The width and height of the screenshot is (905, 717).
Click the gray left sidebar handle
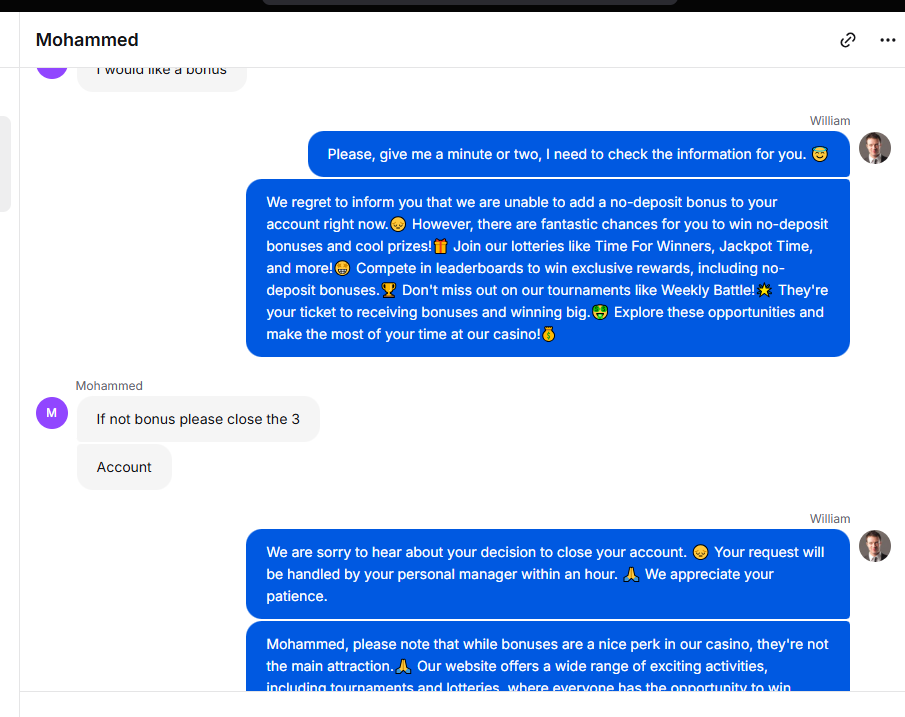pos(5,164)
